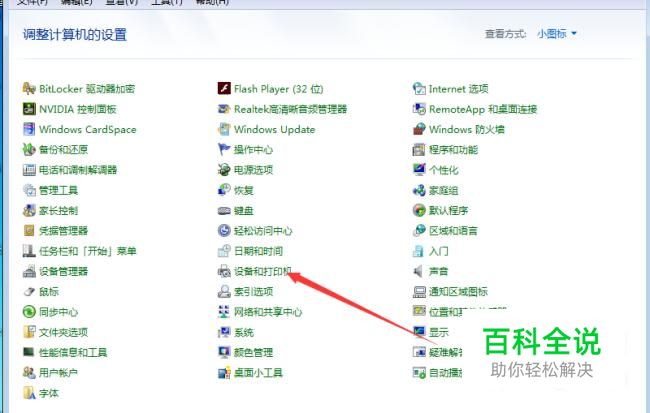Screen dimensions: 650x413
Task: Open 文件夹选项 link
Action: [63, 332]
